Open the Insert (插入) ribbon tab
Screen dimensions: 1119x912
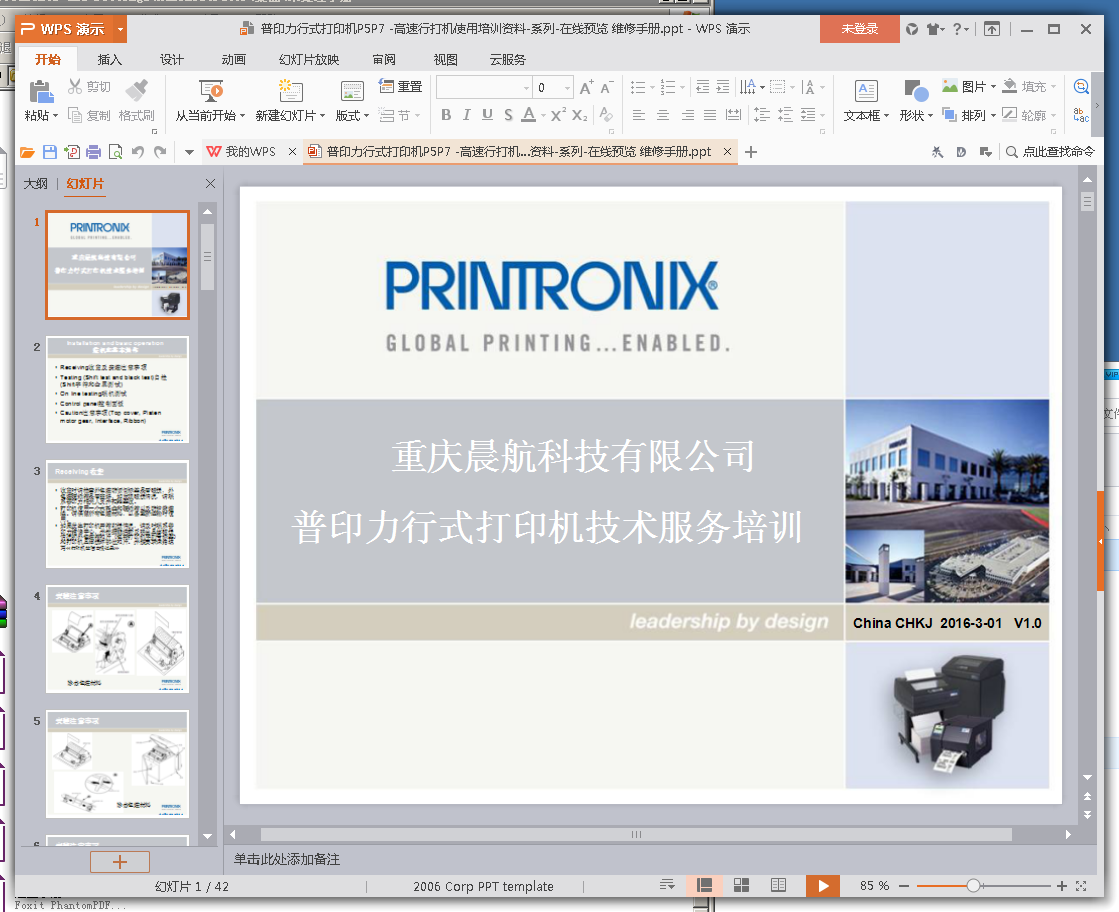[x=109, y=59]
